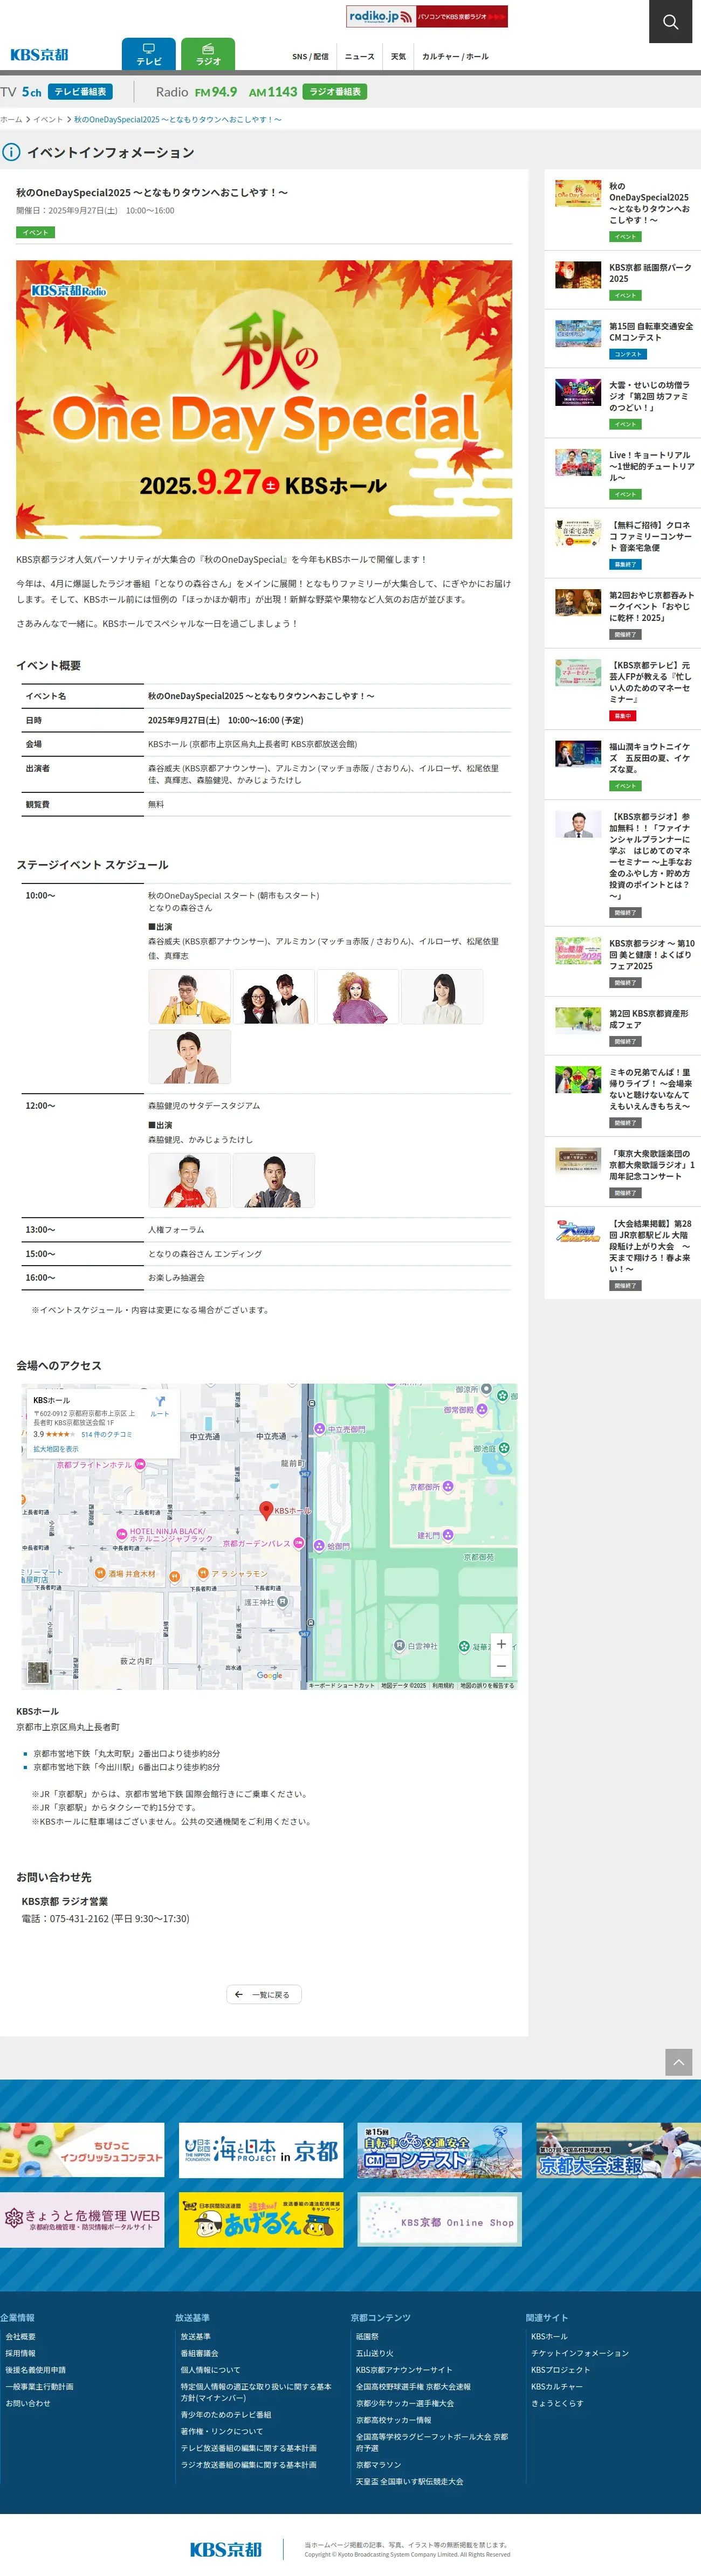Click the back-to-top arrow button
This screenshot has width=701, height=2576.
(x=678, y=2062)
